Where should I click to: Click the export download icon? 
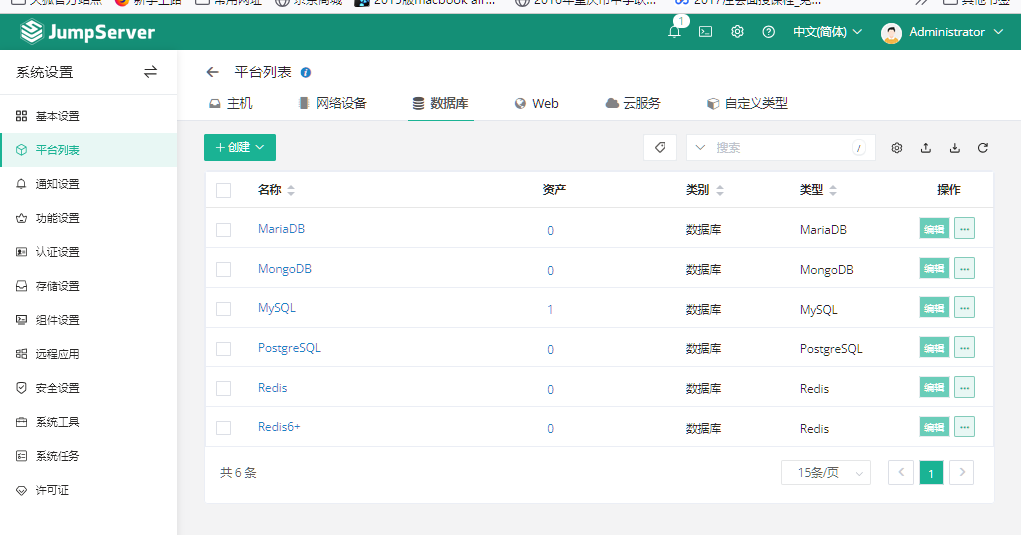coord(955,148)
